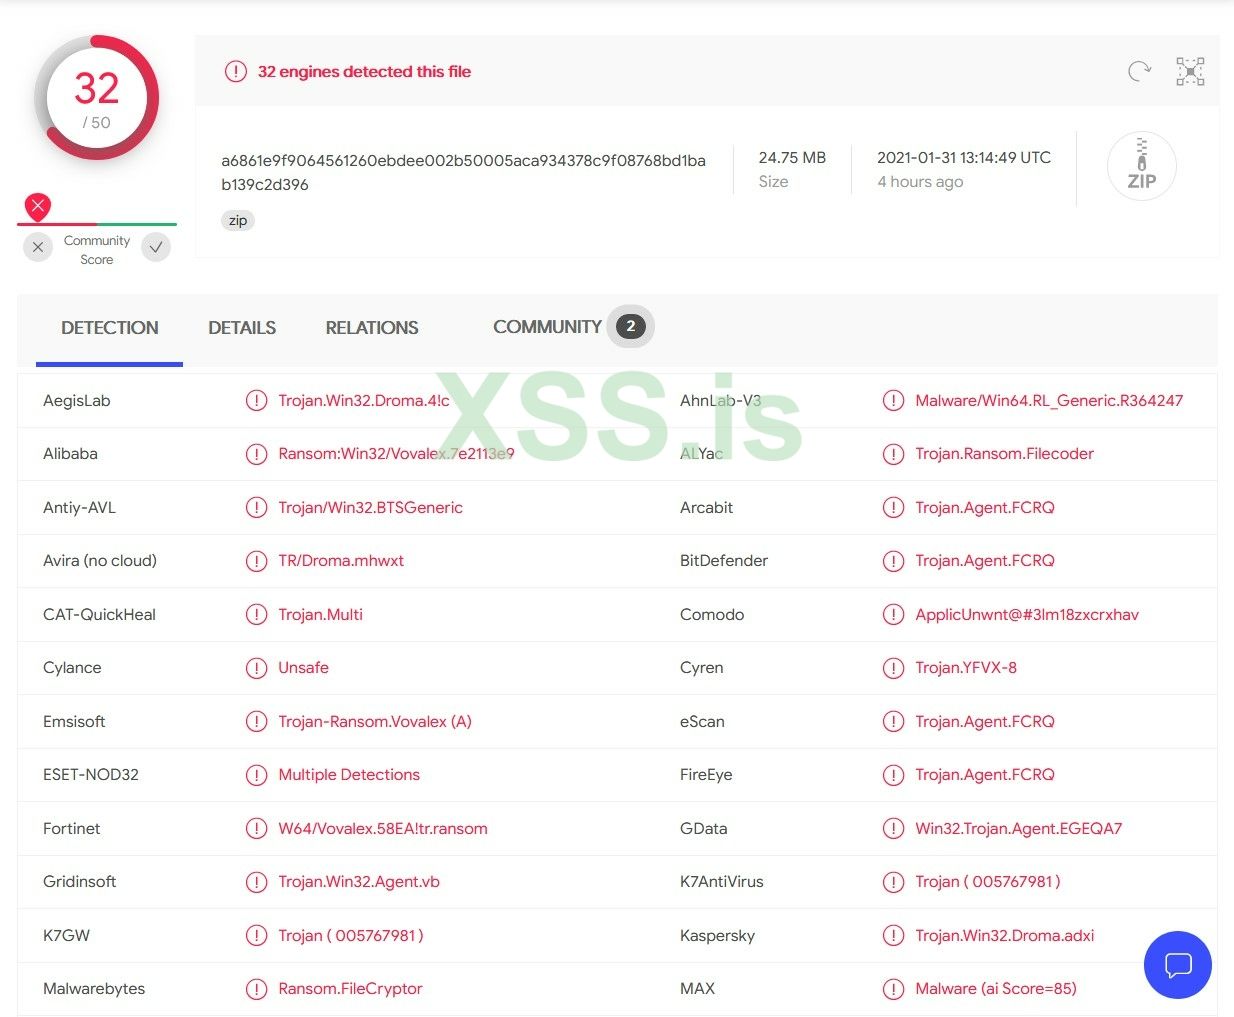Image resolution: width=1234 pixels, height=1017 pixels.
Task: Click the ZIP file type icon
Action: pyautogui.click(x=1141, y=166)
